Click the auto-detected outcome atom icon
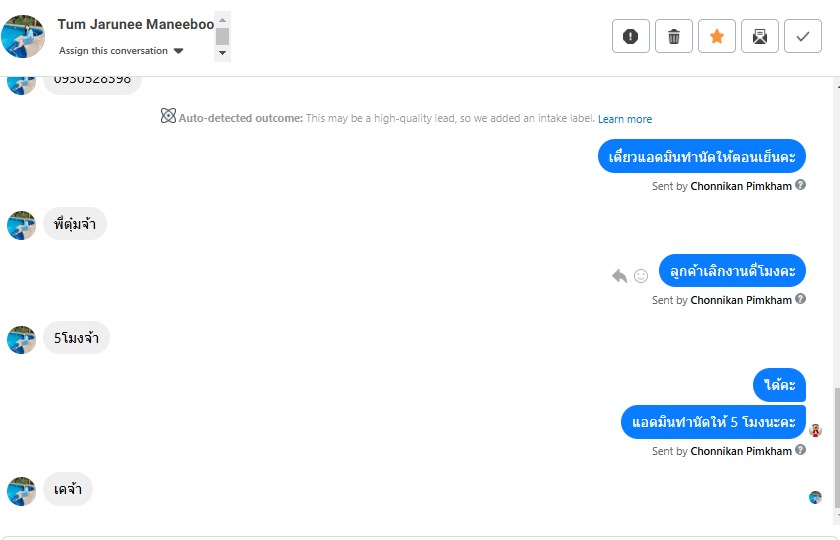 click(x=168, y=116)
